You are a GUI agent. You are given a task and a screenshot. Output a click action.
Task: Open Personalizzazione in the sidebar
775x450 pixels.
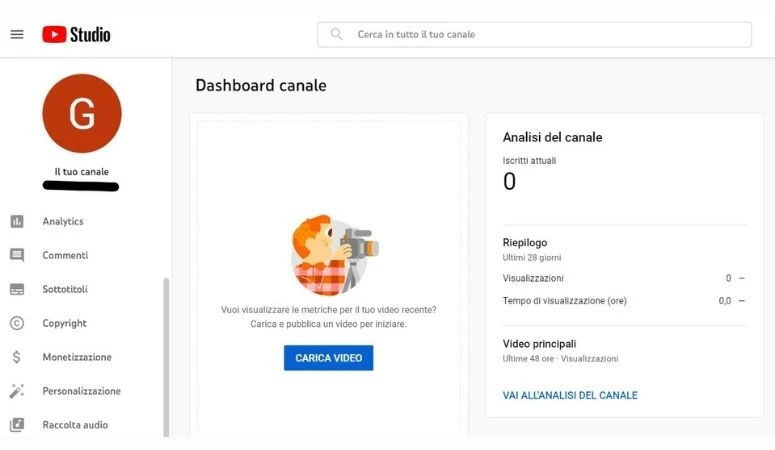point(82,391)
